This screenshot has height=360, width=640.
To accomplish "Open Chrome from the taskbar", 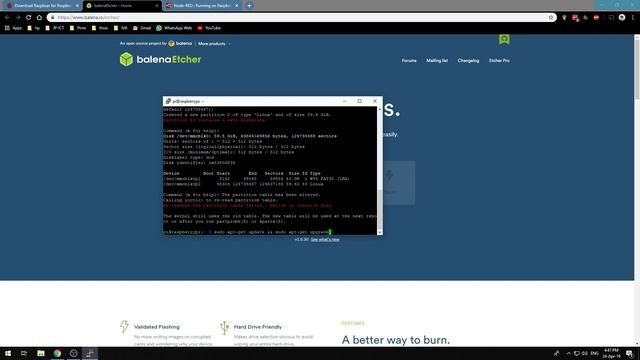I will (x=57, y=353).
